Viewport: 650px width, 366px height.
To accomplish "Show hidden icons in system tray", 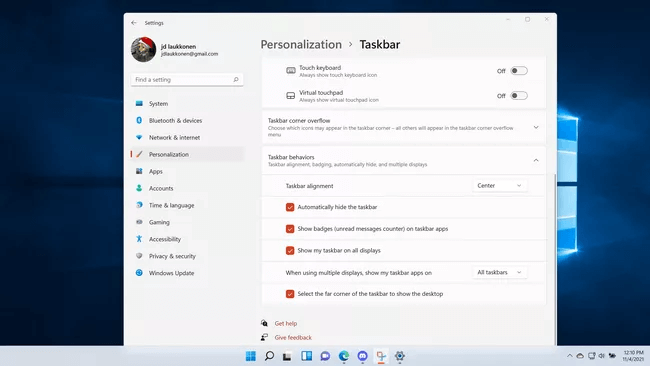I will [x=570, y=356].
